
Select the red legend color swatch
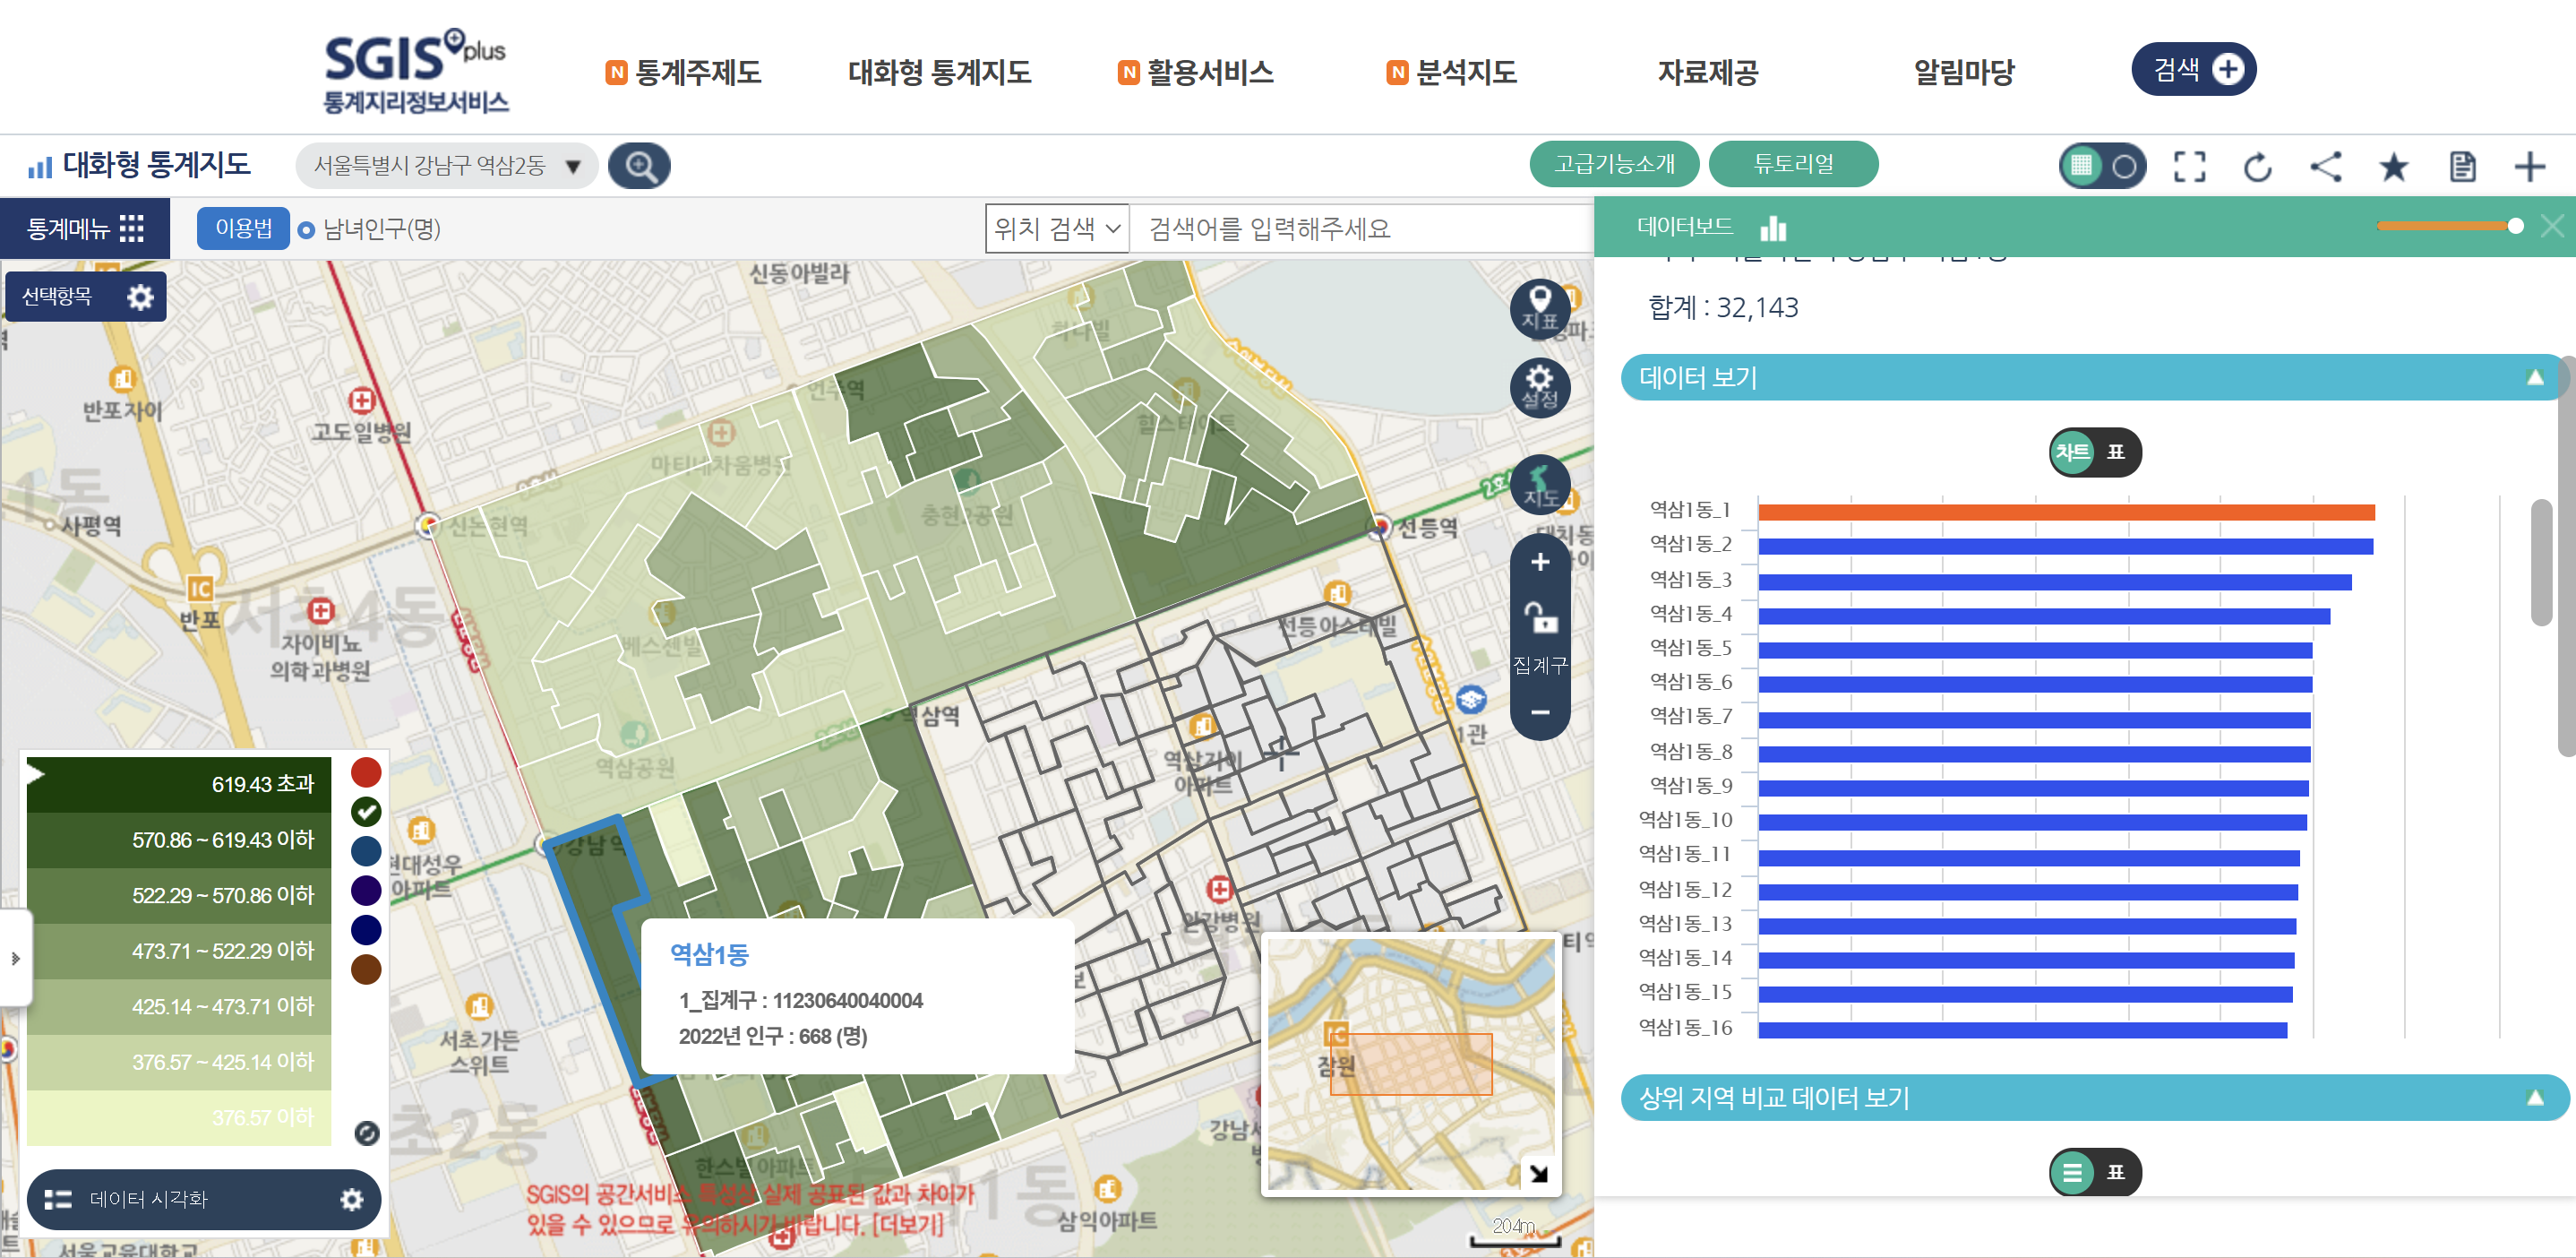[366, 771]
